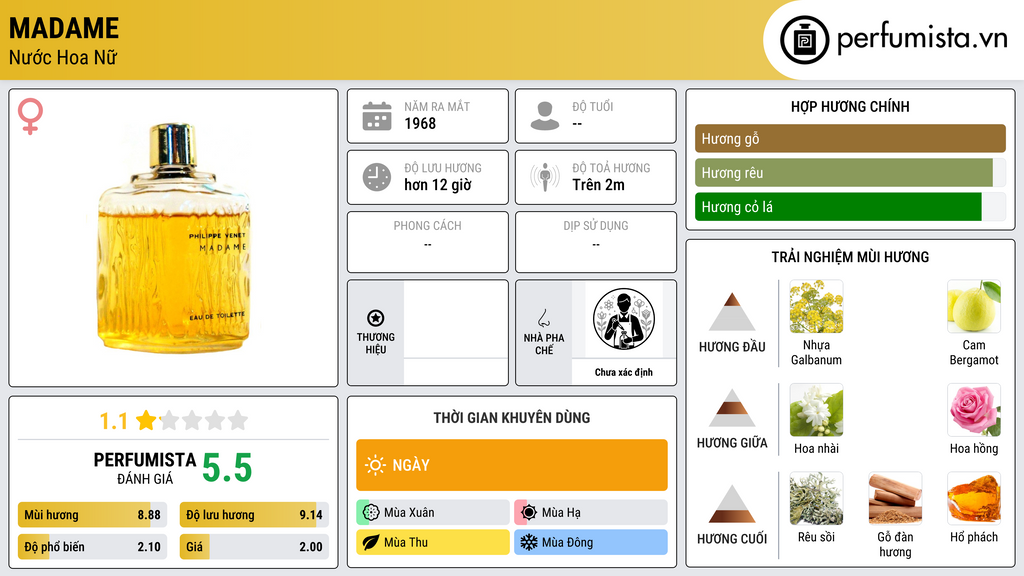Viewport: 1024px width, 576px height.
Task: Click the nose icon above Nhà pha chế
Action: pyautogui.click(x=543, y=318)
